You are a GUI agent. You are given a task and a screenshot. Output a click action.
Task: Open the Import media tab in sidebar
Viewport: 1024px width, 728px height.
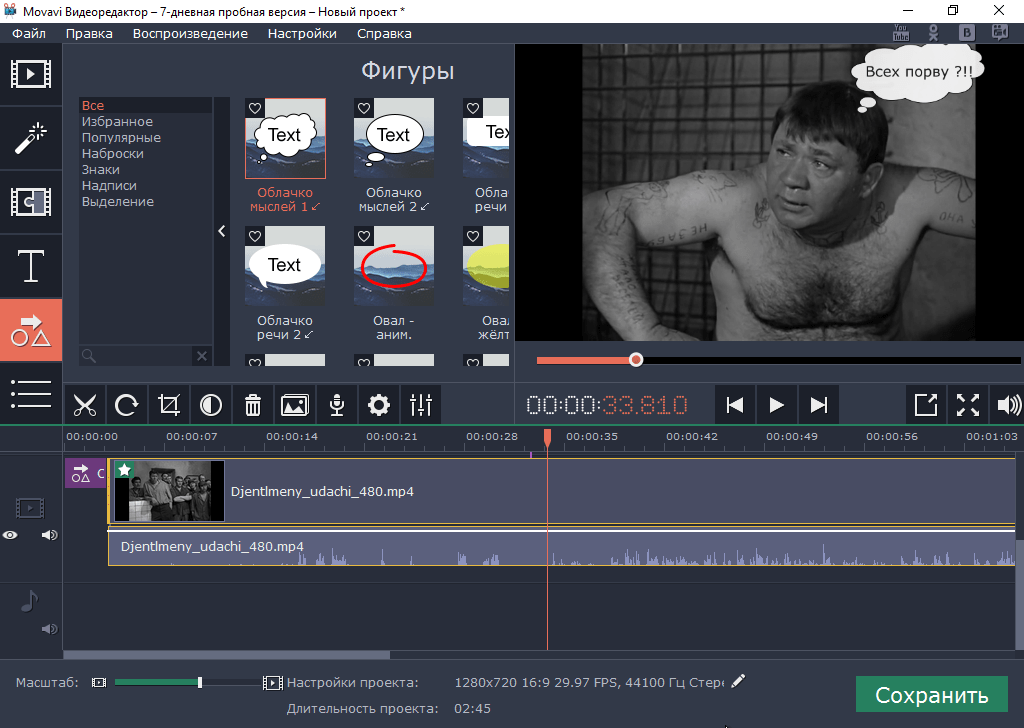coord(31,74)
